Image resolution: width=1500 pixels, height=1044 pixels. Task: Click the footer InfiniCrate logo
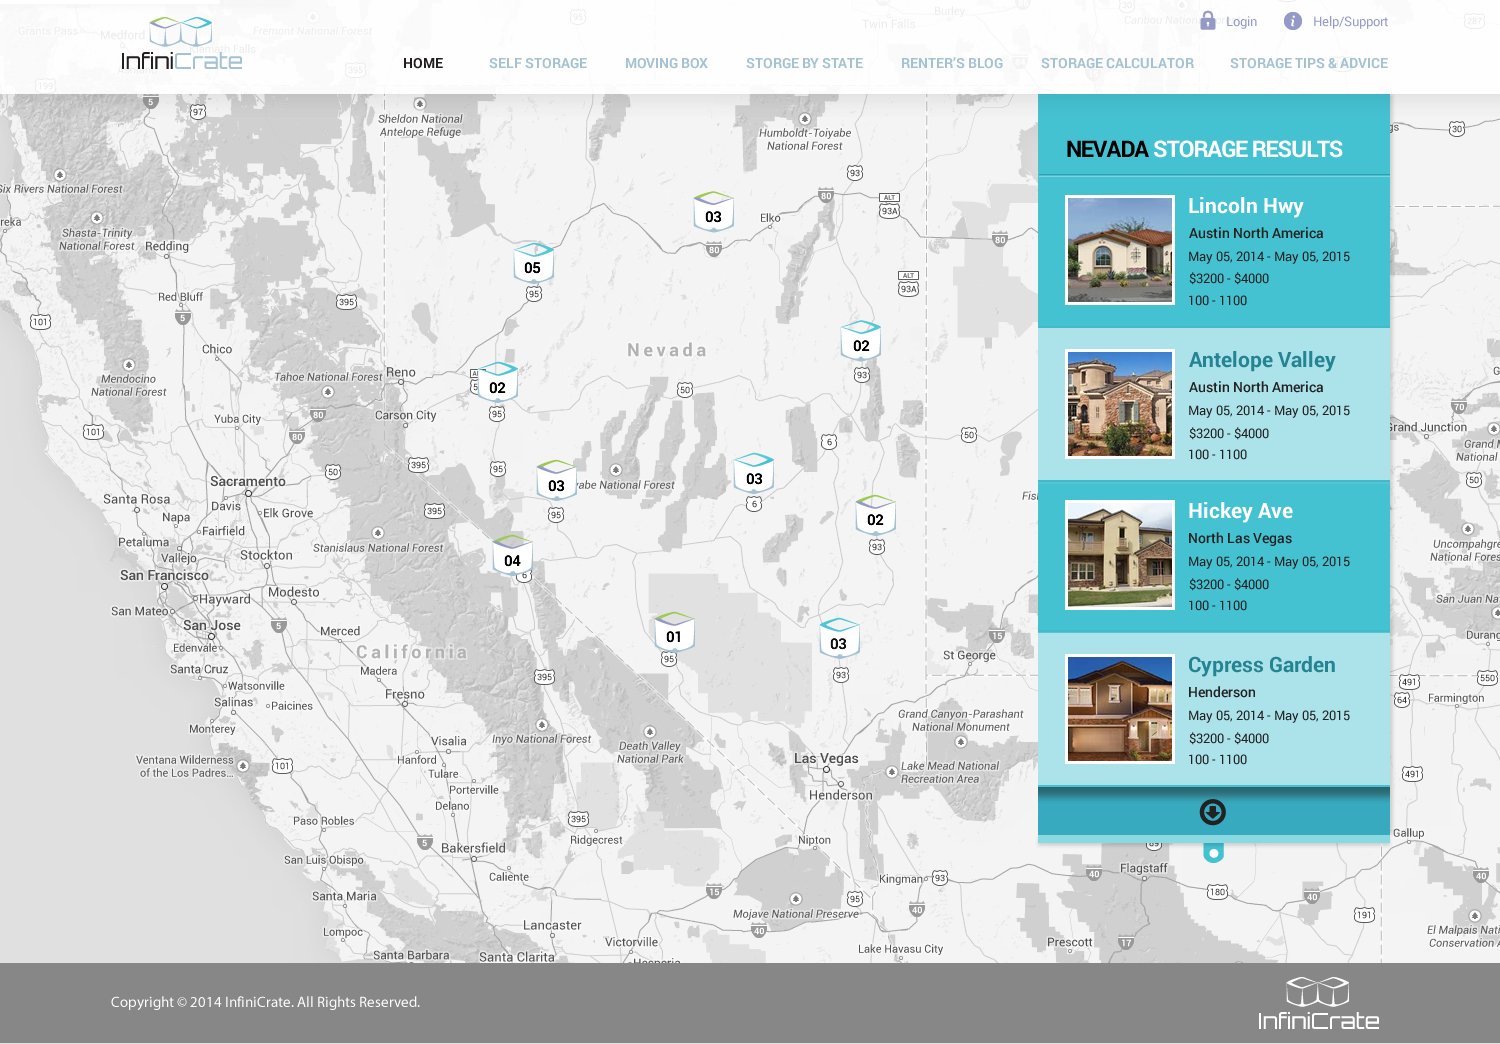coord(1318,1003)
